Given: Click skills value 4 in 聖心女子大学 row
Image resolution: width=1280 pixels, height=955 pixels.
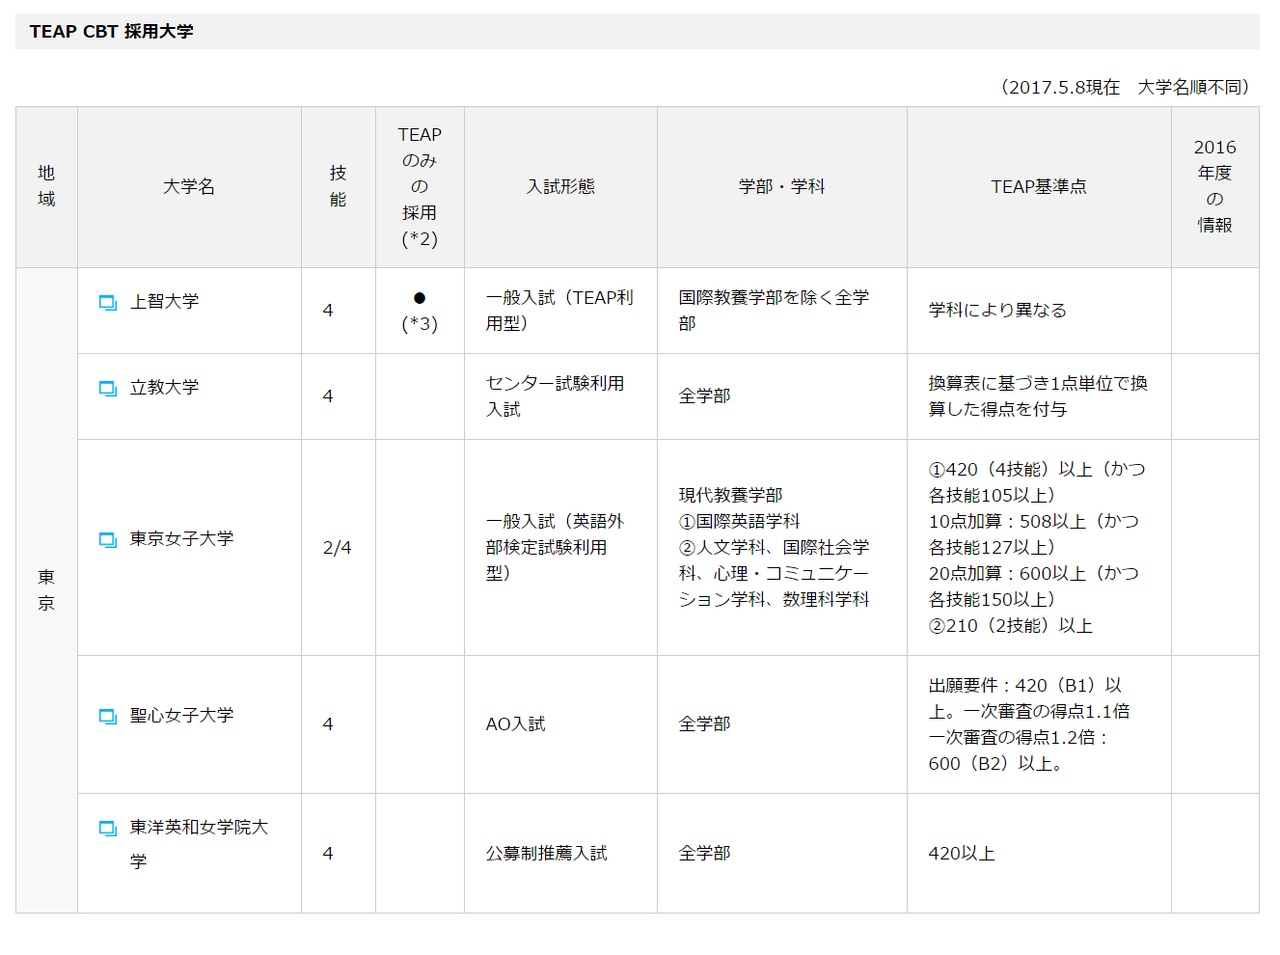Looking at the screenshot, I should [x=338, y=725].
